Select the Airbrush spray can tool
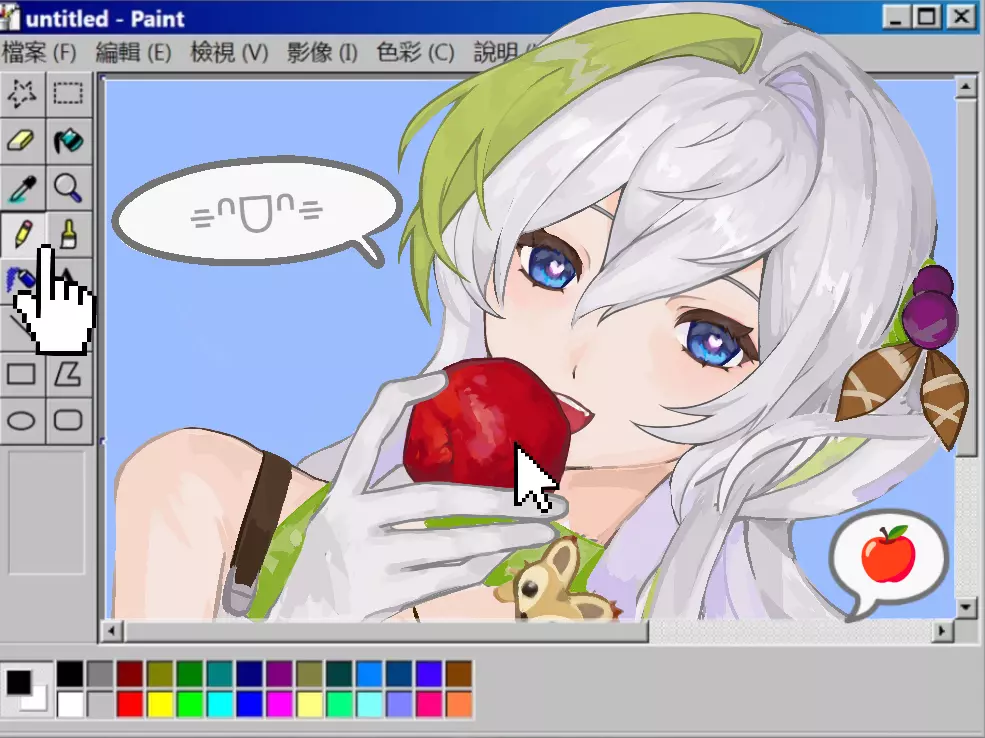The image size is (985, 738). 19,278
